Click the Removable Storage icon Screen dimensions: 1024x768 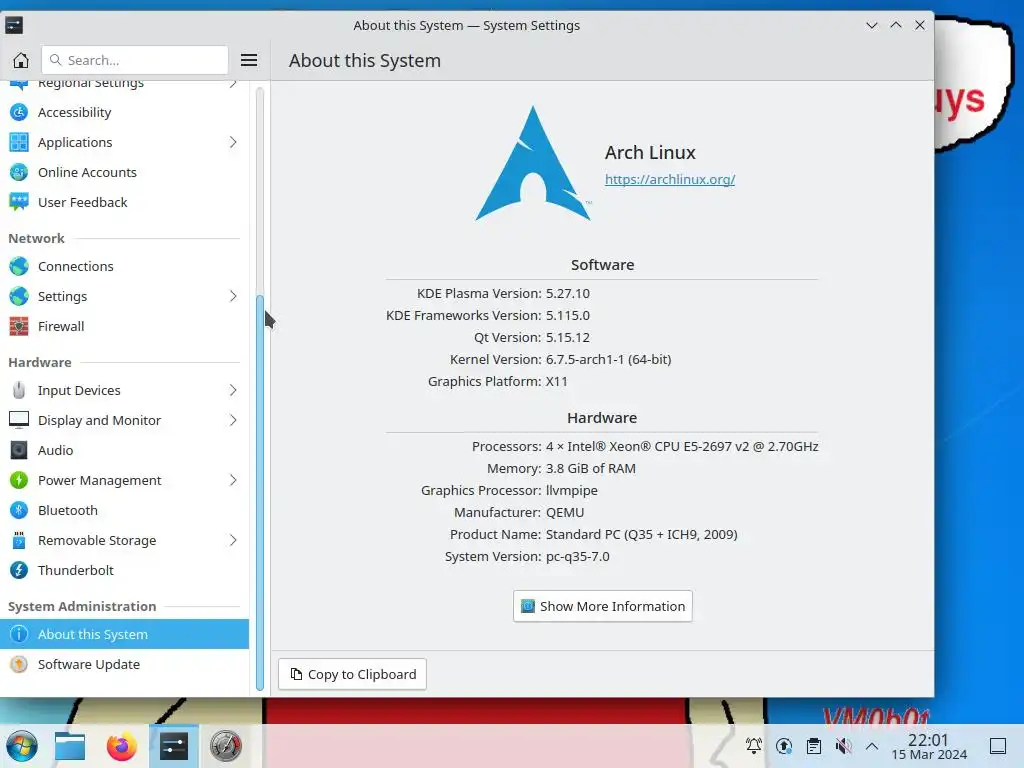pos(19,540)
